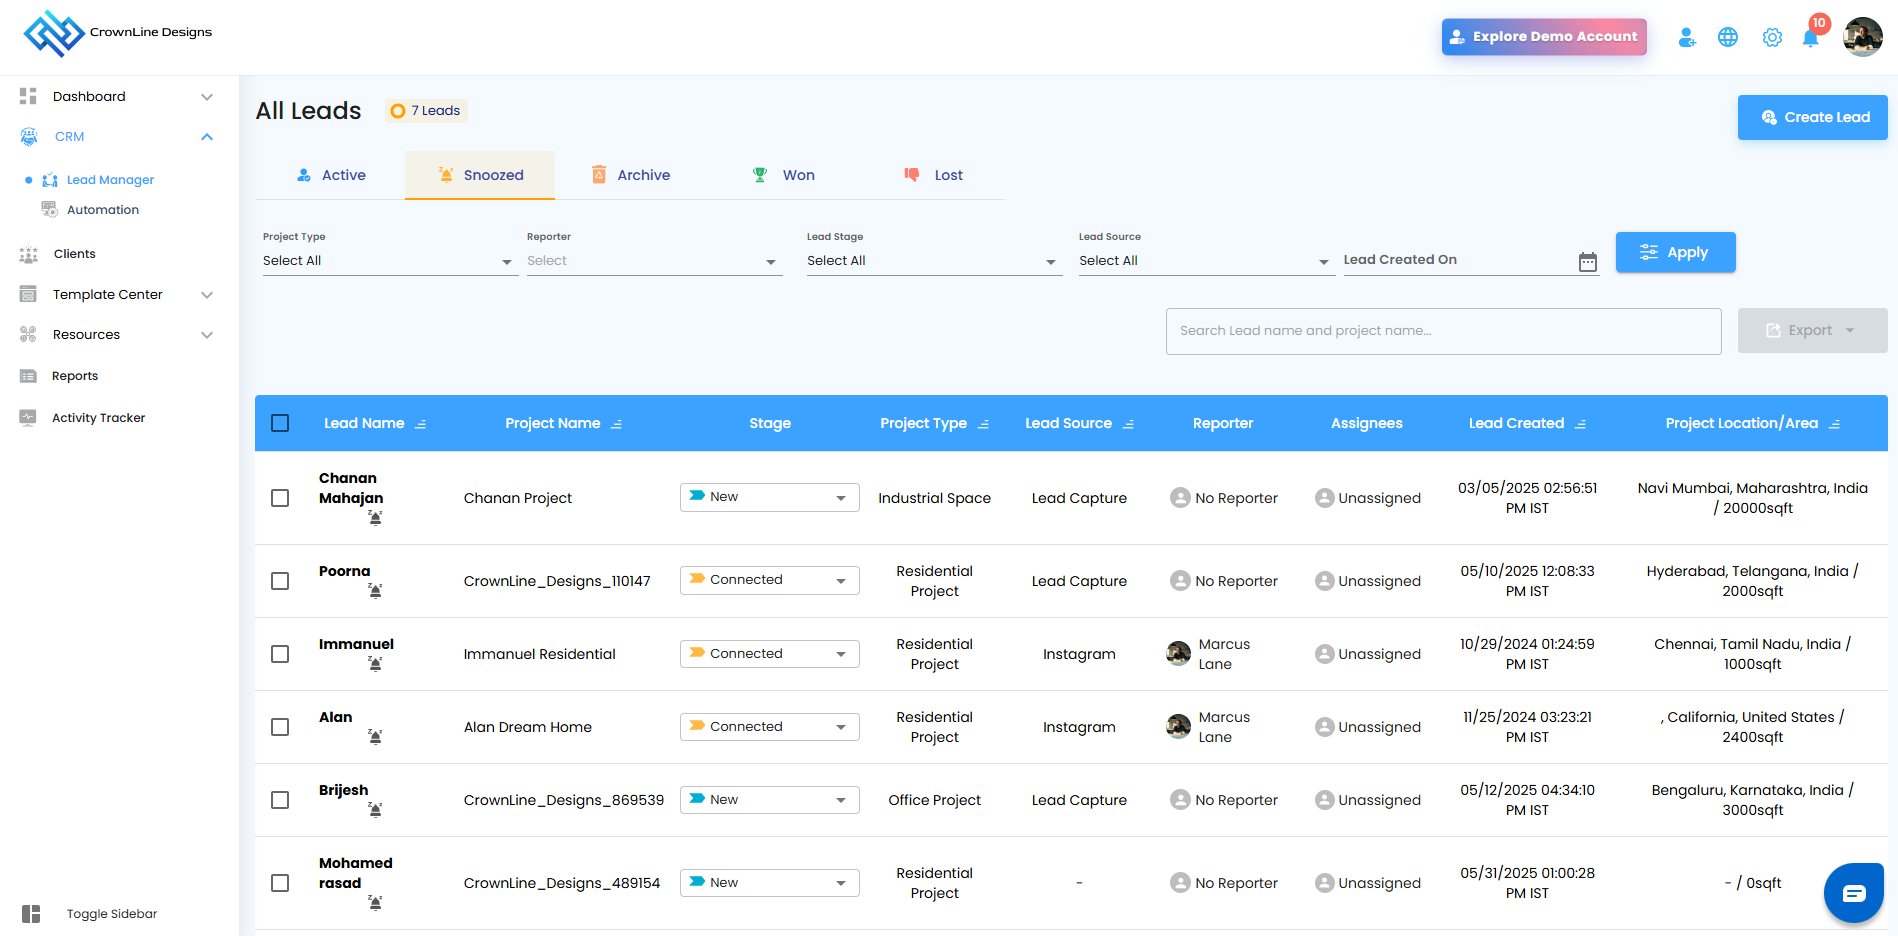Sort by Lead Name column icon
This screenshot has width=1898, height=936.
(421, 424)
